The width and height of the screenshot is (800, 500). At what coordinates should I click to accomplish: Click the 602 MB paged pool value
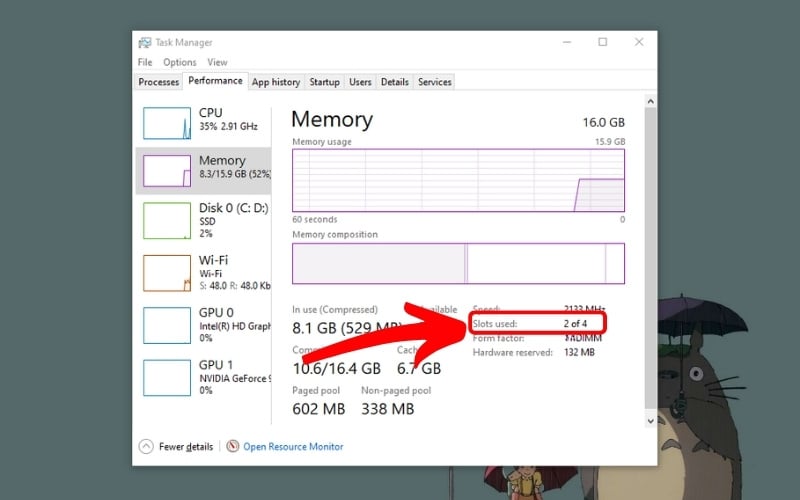click(x=319, y=409)
